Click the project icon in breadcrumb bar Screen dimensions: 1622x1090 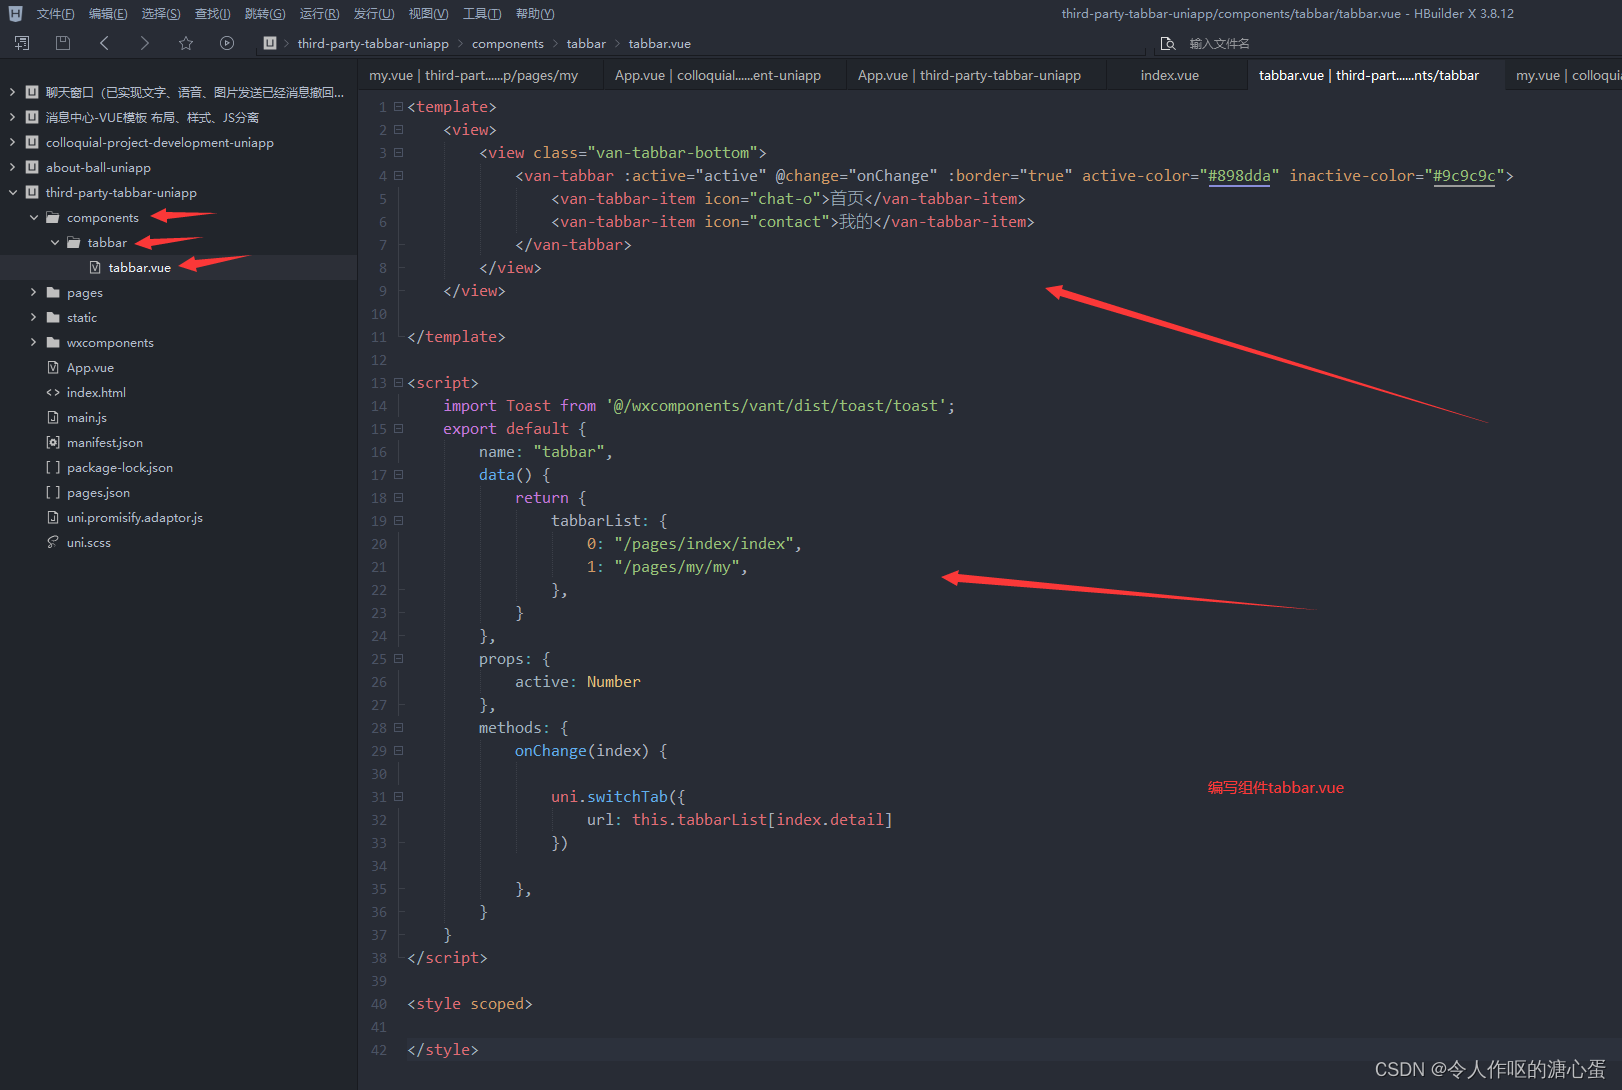coord(270,43)
